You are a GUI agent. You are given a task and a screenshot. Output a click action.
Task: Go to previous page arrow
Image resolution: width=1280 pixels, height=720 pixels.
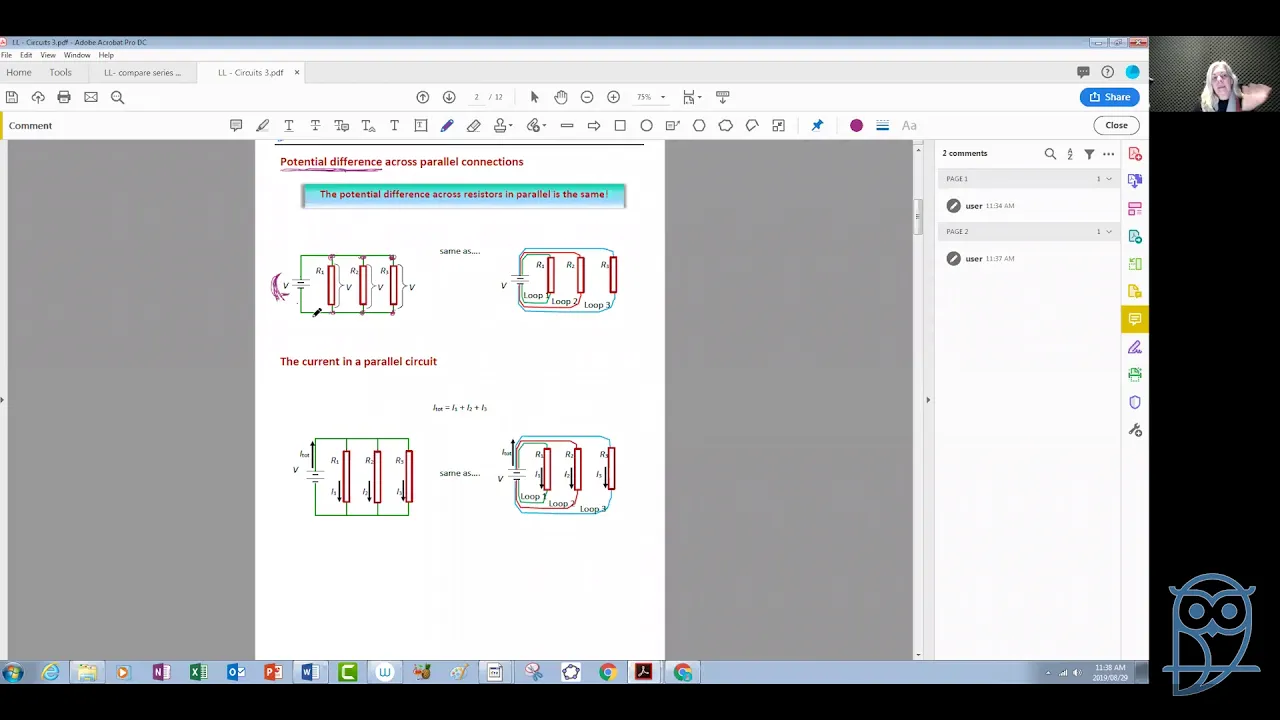coord(422,97)
